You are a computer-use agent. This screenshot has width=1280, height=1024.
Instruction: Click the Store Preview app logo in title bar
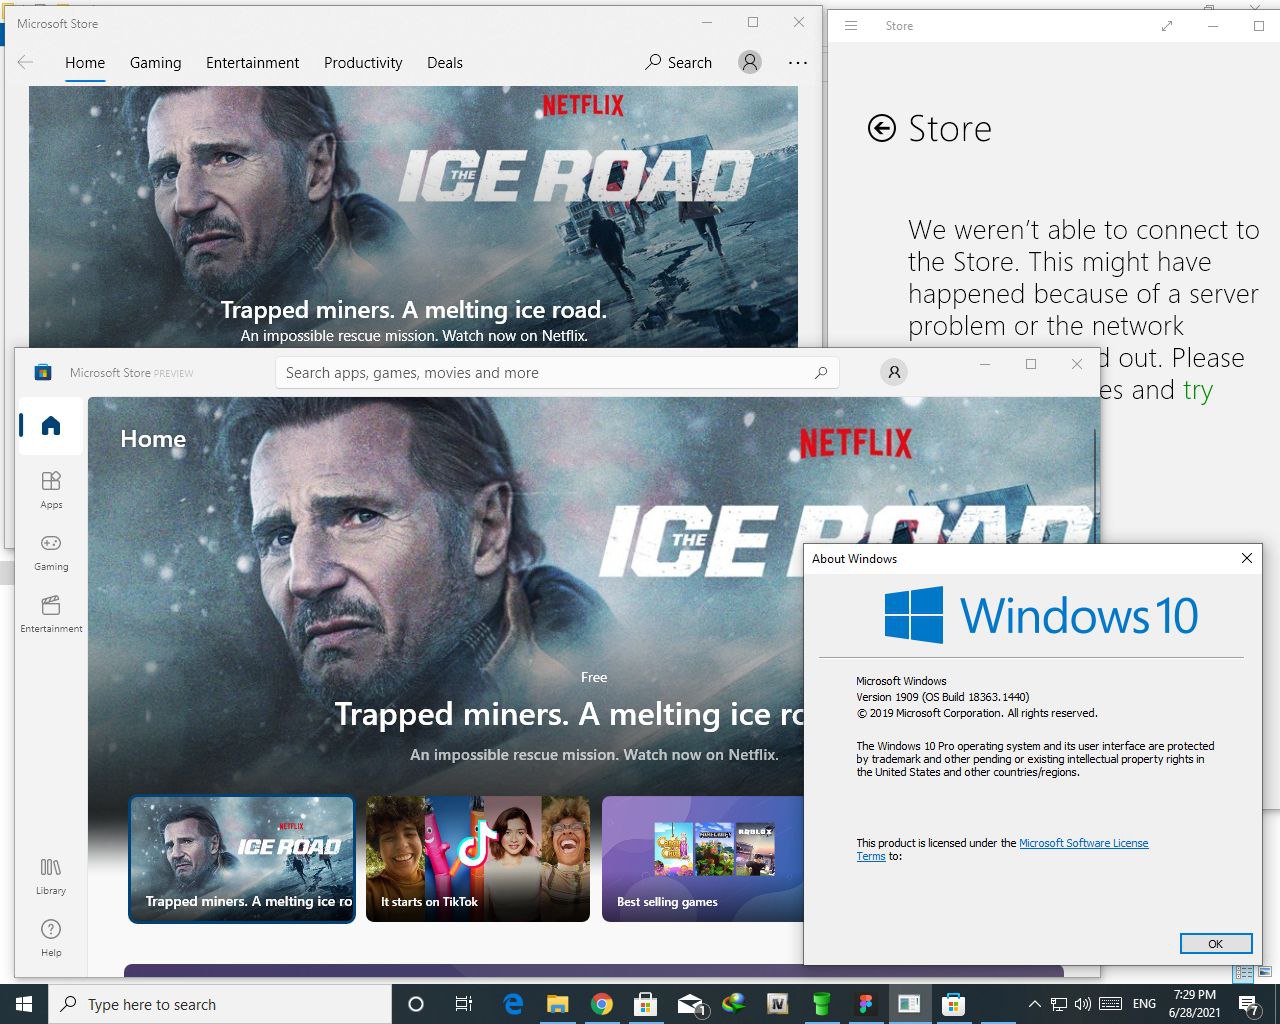pyautogui.click(x=42, y=372)
